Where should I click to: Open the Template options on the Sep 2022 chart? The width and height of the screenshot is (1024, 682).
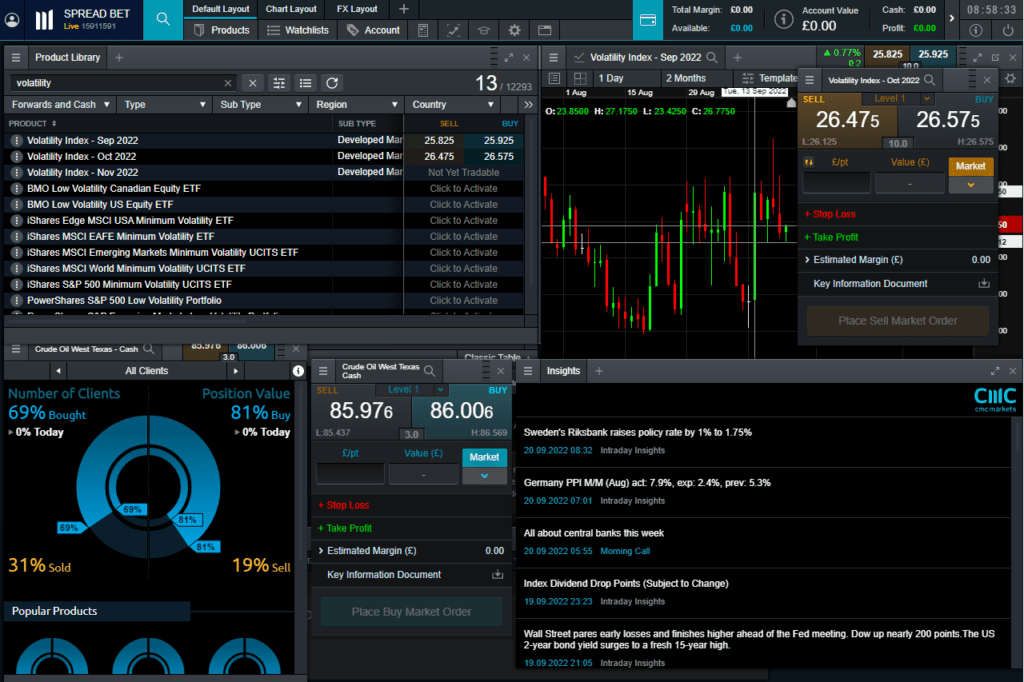(x=780, y=77)
